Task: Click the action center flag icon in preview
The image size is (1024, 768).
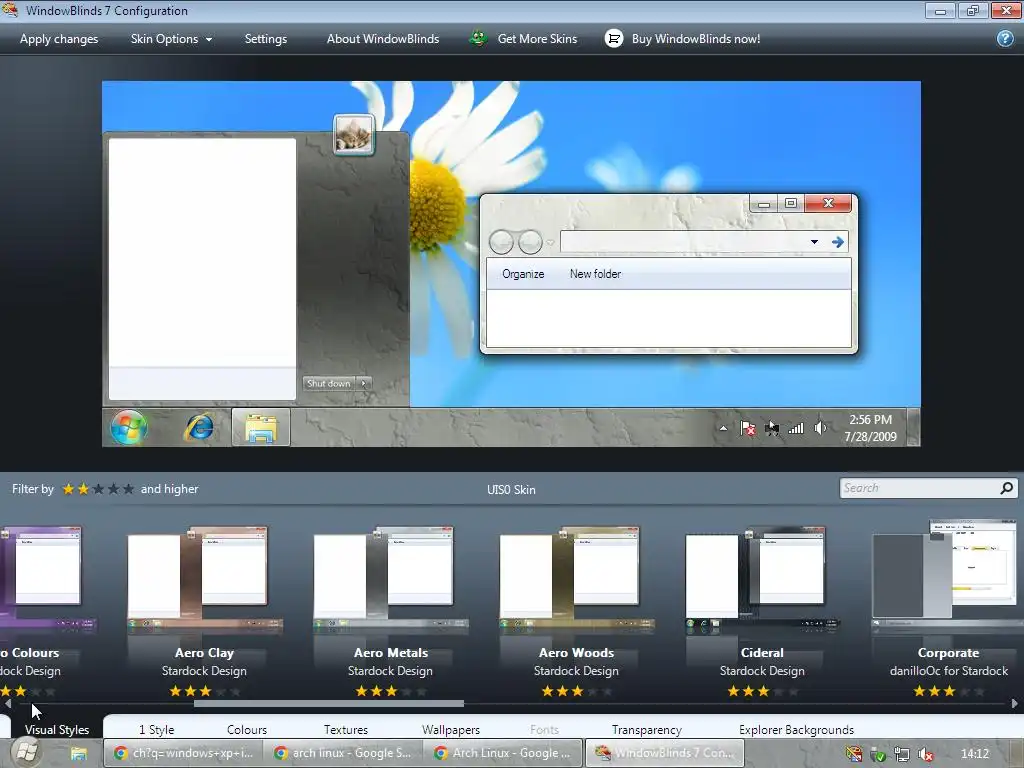Action: point(748,428)
